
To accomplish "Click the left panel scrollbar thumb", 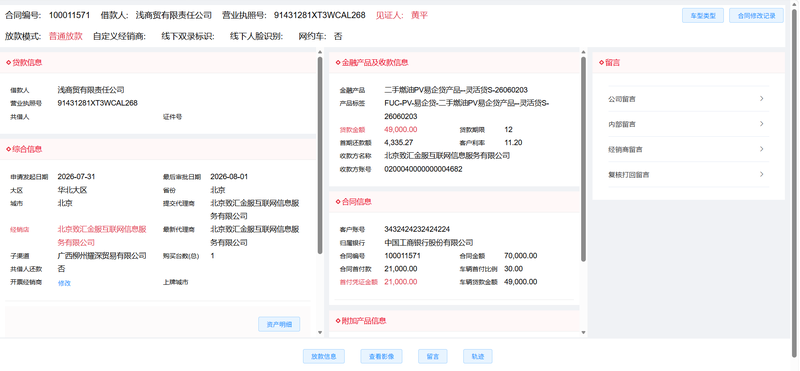I will tap(320, 155).
